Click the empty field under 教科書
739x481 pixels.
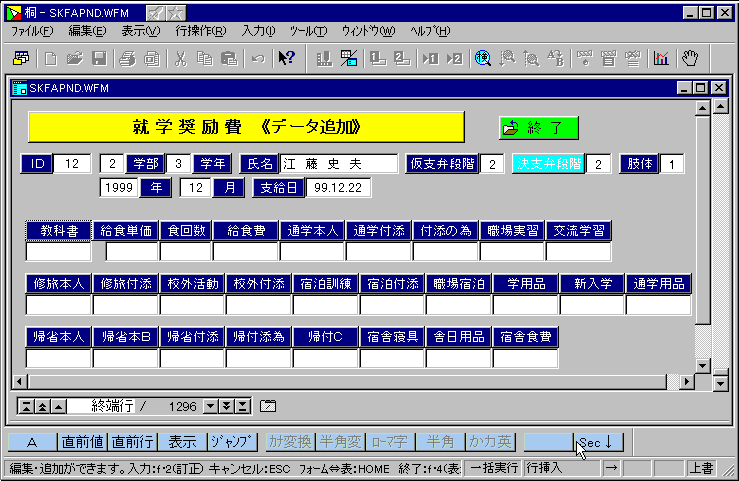tap(58, 252)
